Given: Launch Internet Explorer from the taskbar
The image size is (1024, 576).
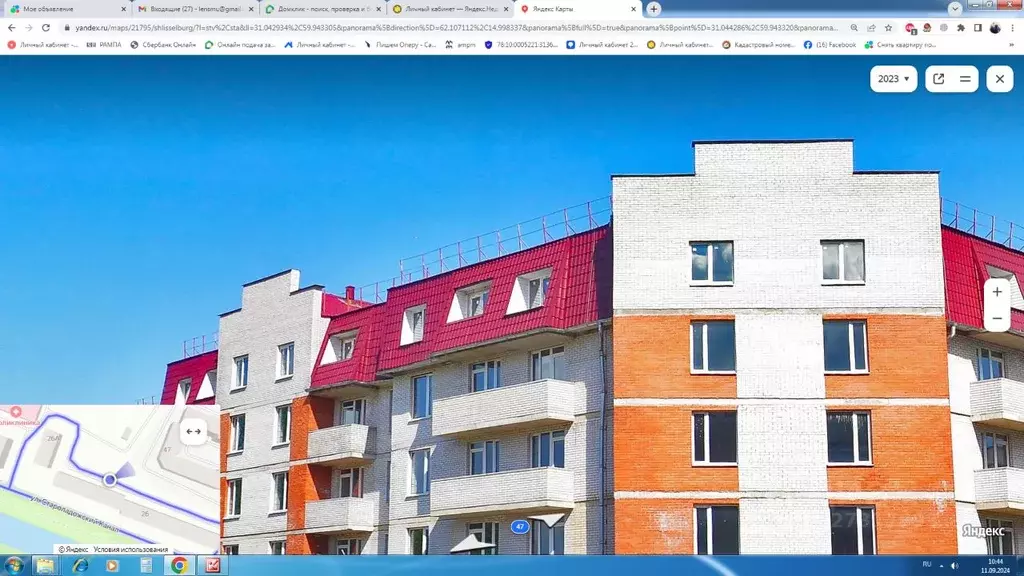Looking at the screenshot, I should point(80,565).
